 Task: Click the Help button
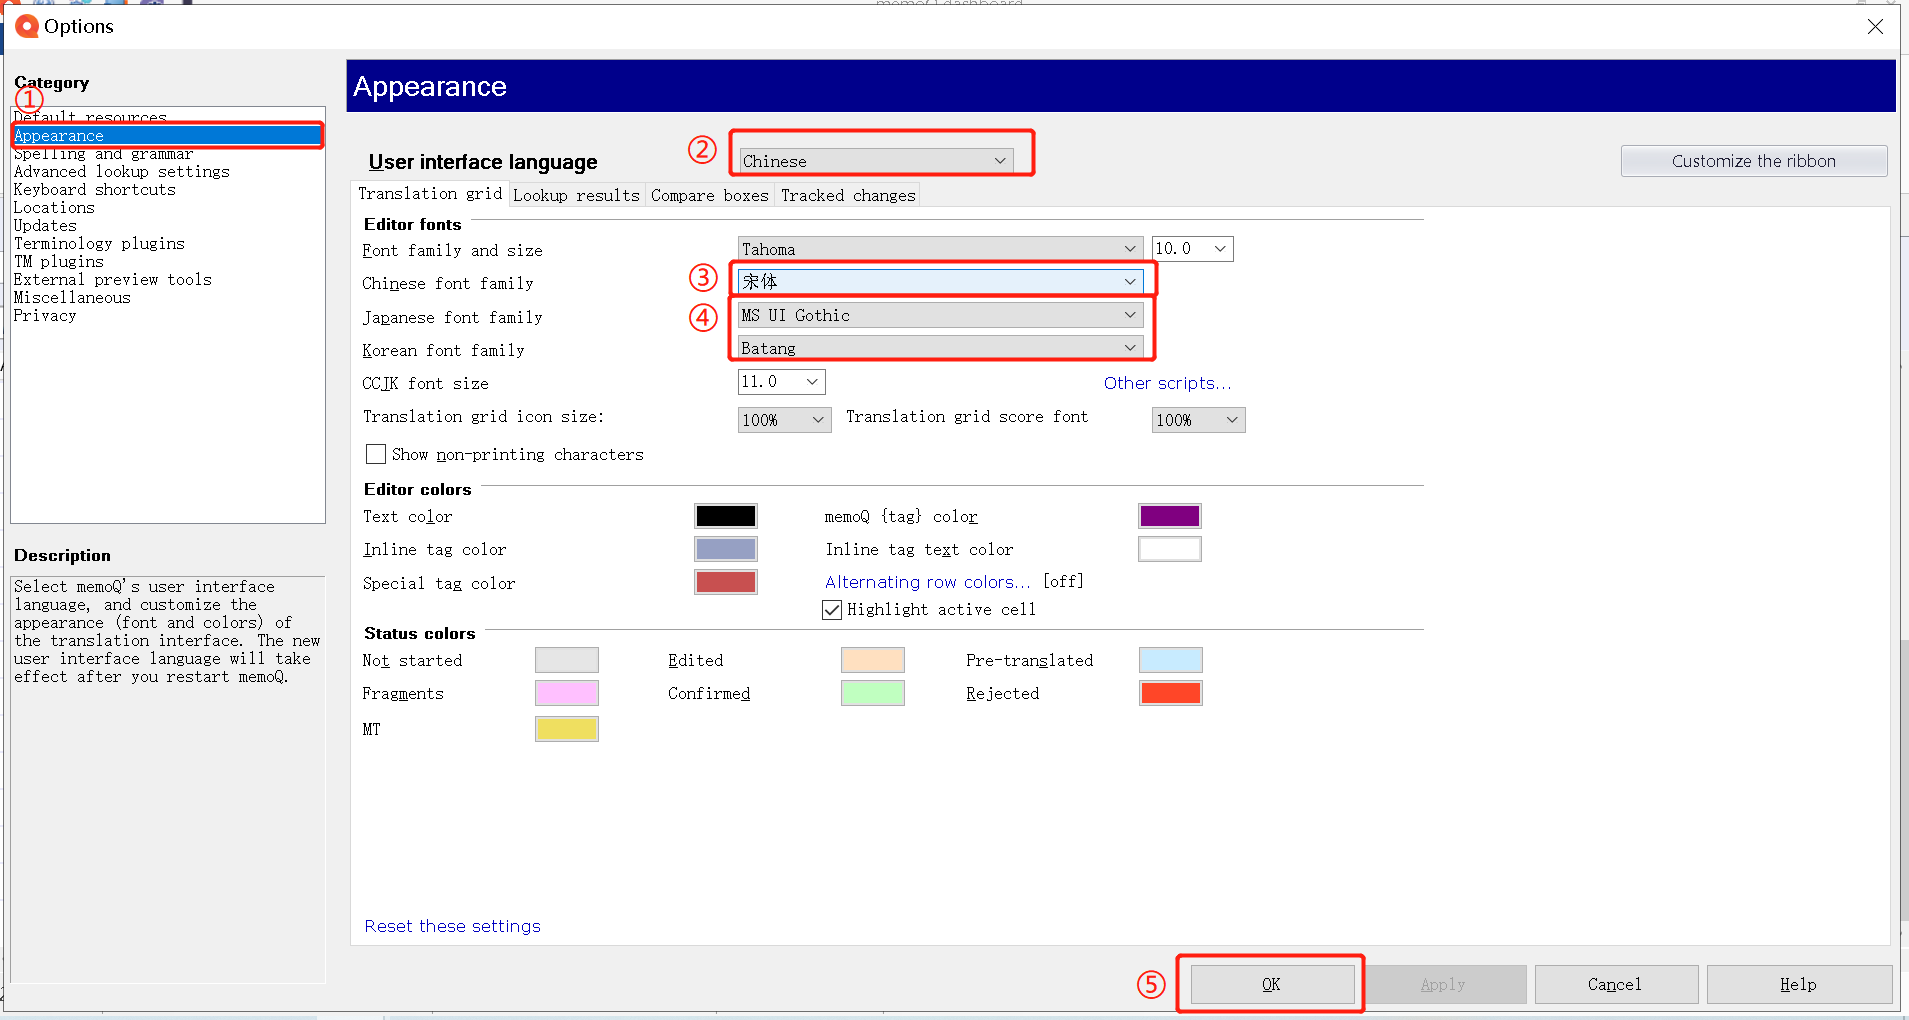tap(1798, 984)
